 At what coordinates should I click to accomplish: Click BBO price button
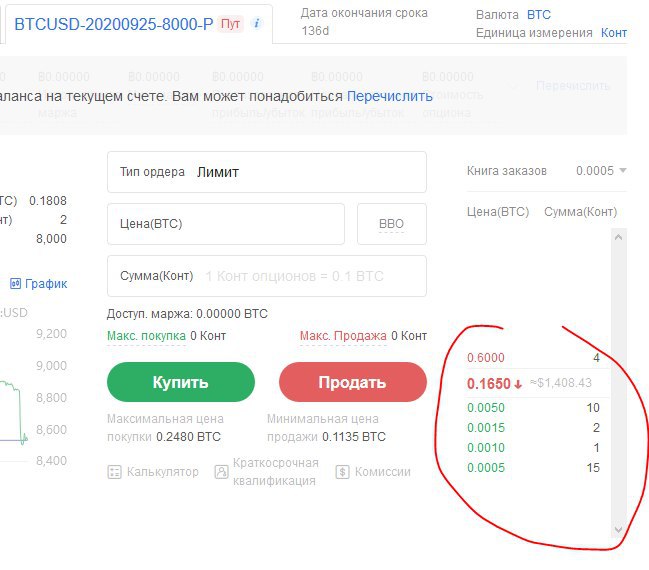point(392,224)
